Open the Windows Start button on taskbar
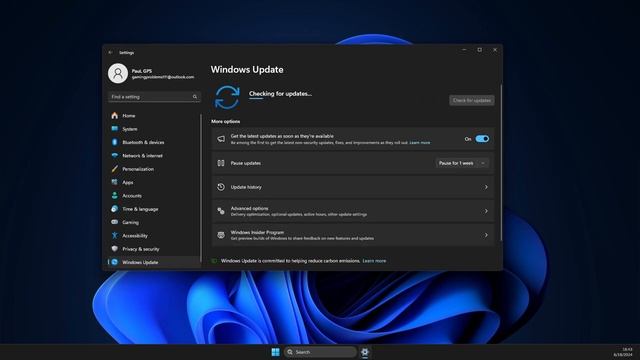This screenshot has height=360, width=640. pos(276,352)
